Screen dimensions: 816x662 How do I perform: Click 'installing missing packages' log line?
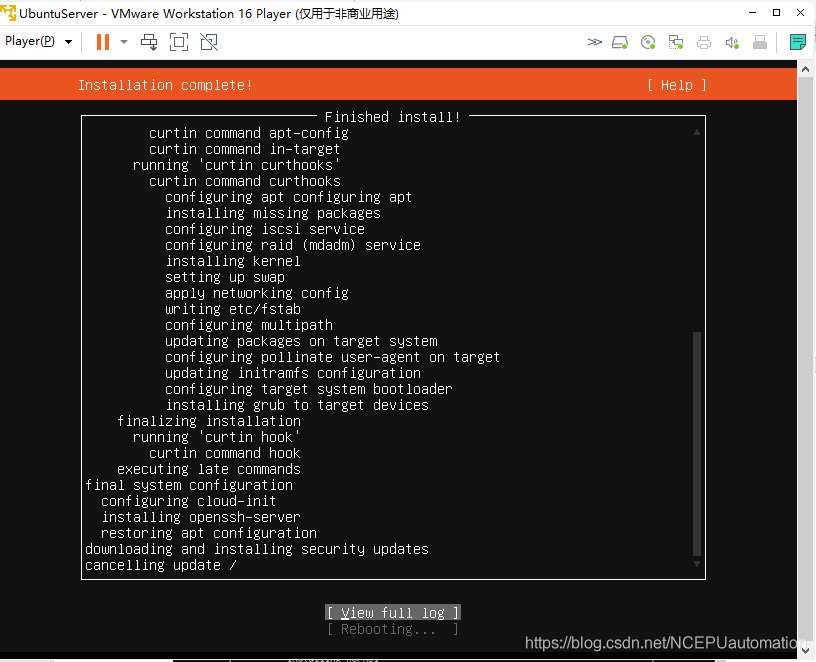pyautogui.click(x=273, y=213)
